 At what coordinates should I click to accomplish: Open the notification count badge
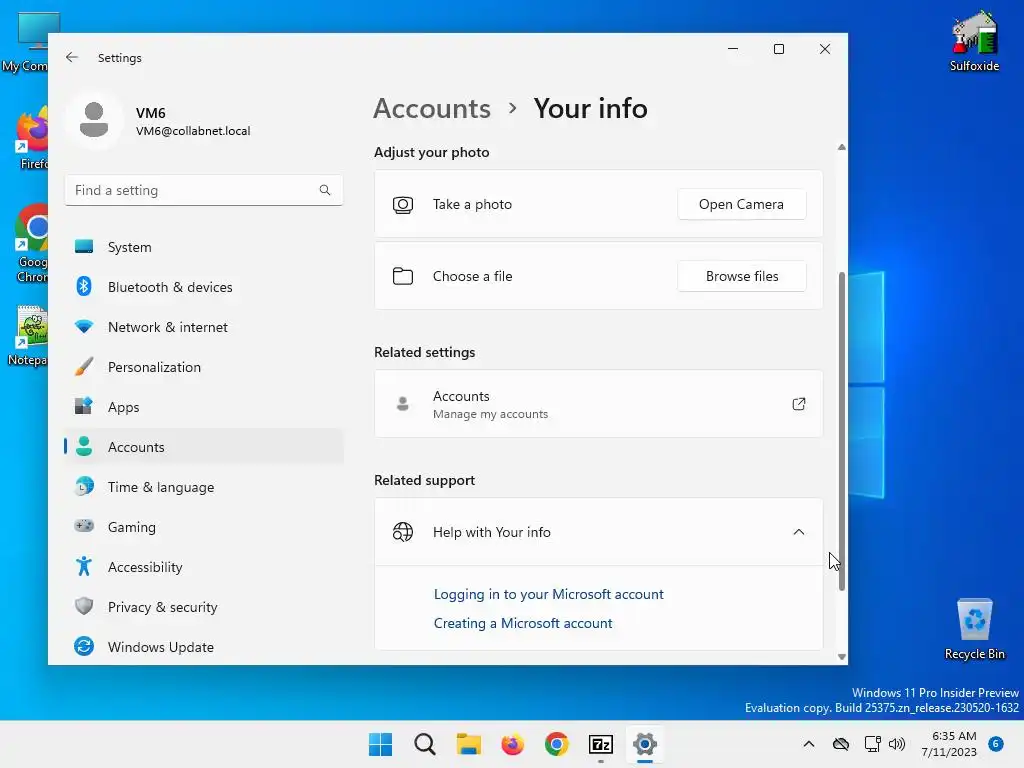(996, 743)
